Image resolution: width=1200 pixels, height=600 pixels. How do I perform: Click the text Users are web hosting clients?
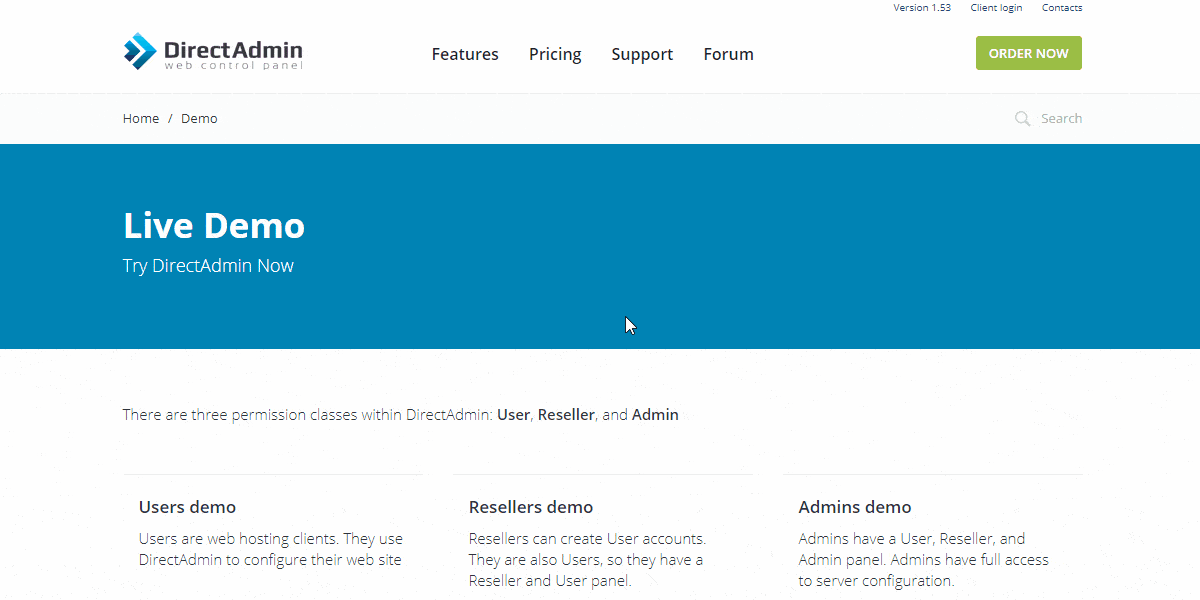point(239,538)
